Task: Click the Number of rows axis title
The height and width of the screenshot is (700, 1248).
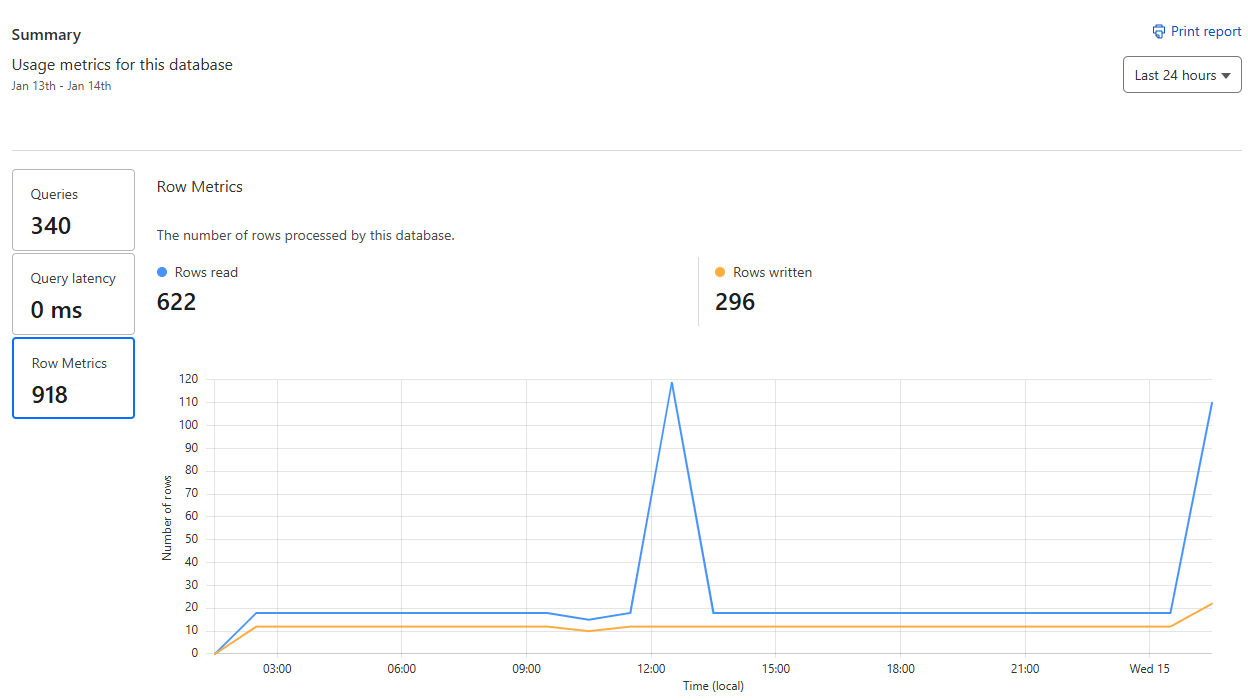Action: (x=167, y=517)
